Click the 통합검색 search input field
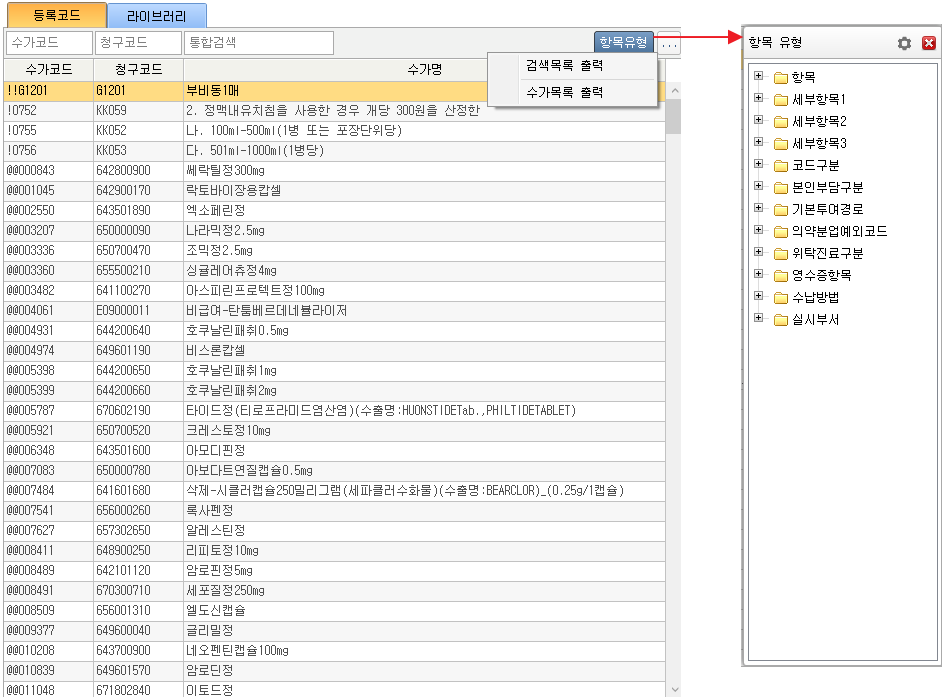This screenshot has width=945, height=697. 258,43
